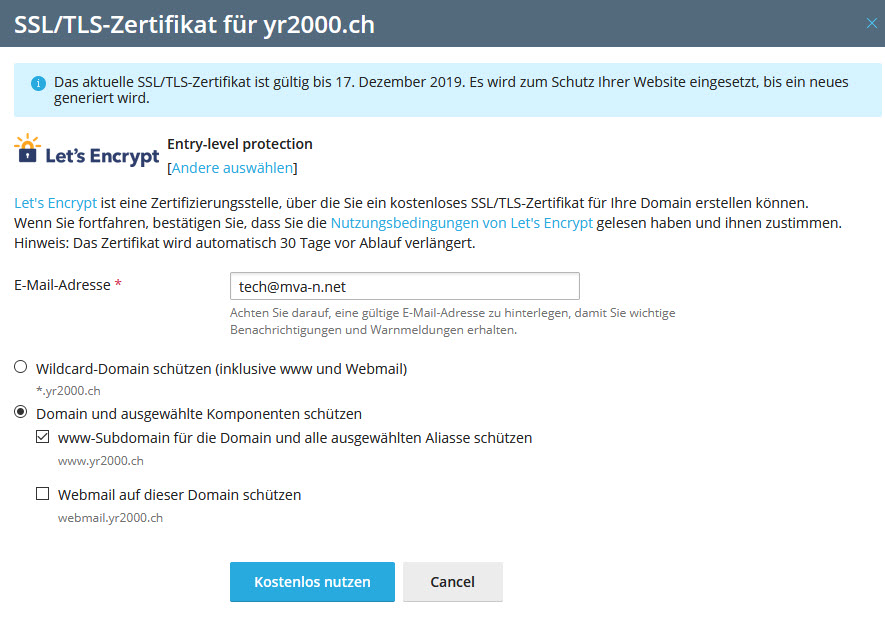Click the 'Achten Sie darauf' email hint text
This screenshot has height=619, width=885.
tap(453, 321)
